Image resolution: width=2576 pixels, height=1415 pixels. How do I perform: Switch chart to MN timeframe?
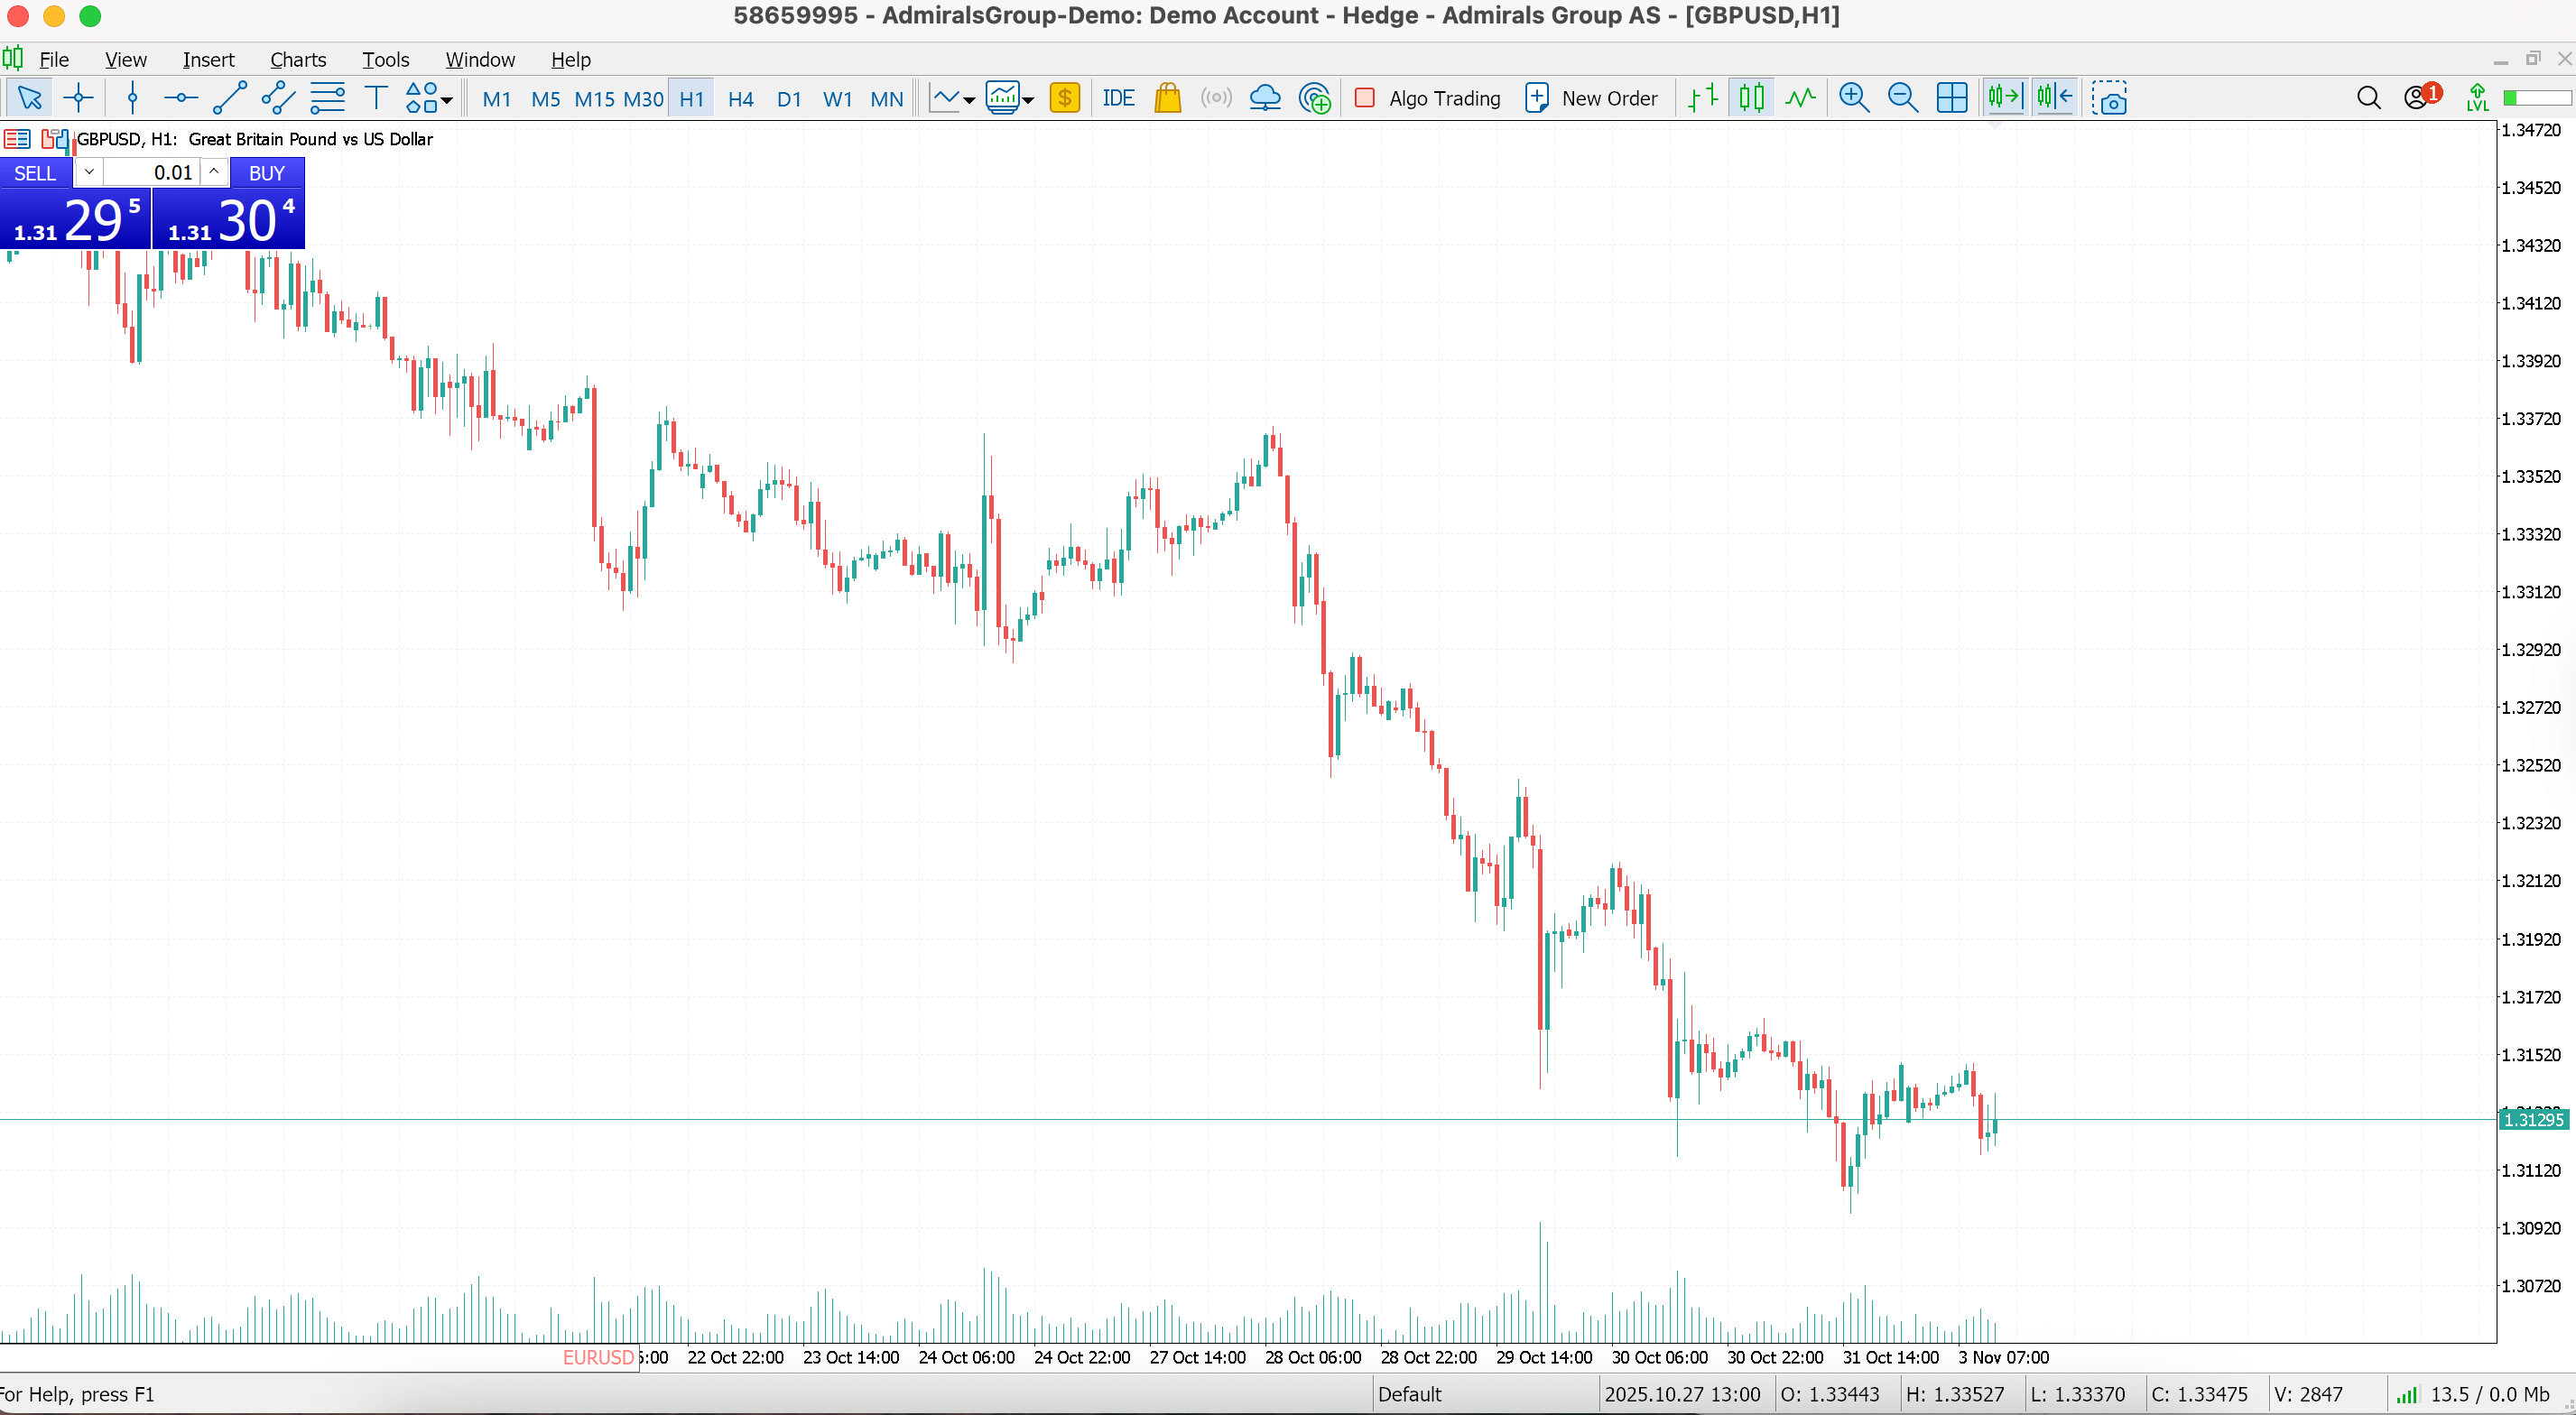click(x=886, y=99)
